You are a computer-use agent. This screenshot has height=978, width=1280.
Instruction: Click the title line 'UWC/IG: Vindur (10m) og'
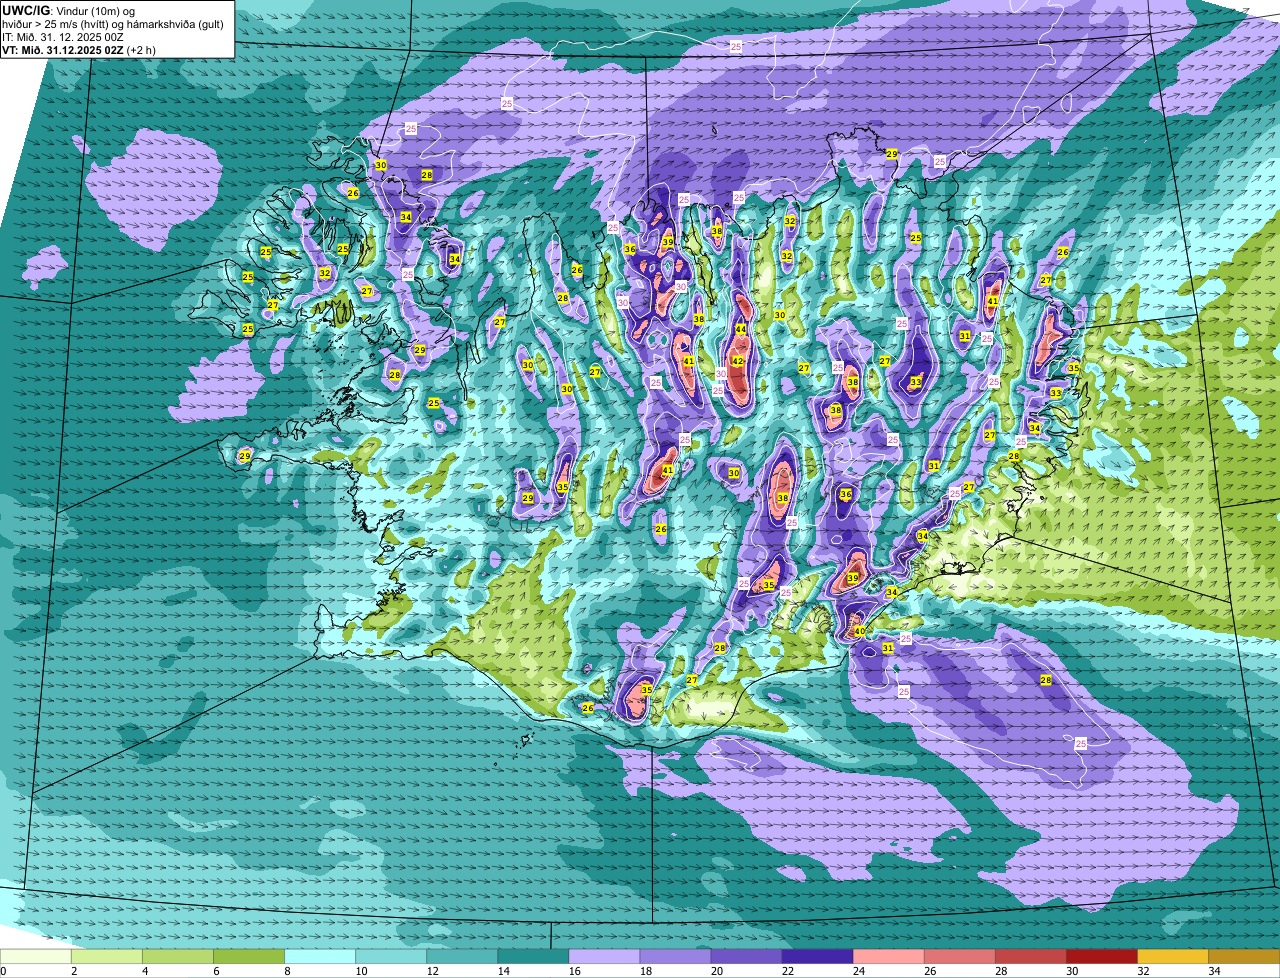click(68, 10)
